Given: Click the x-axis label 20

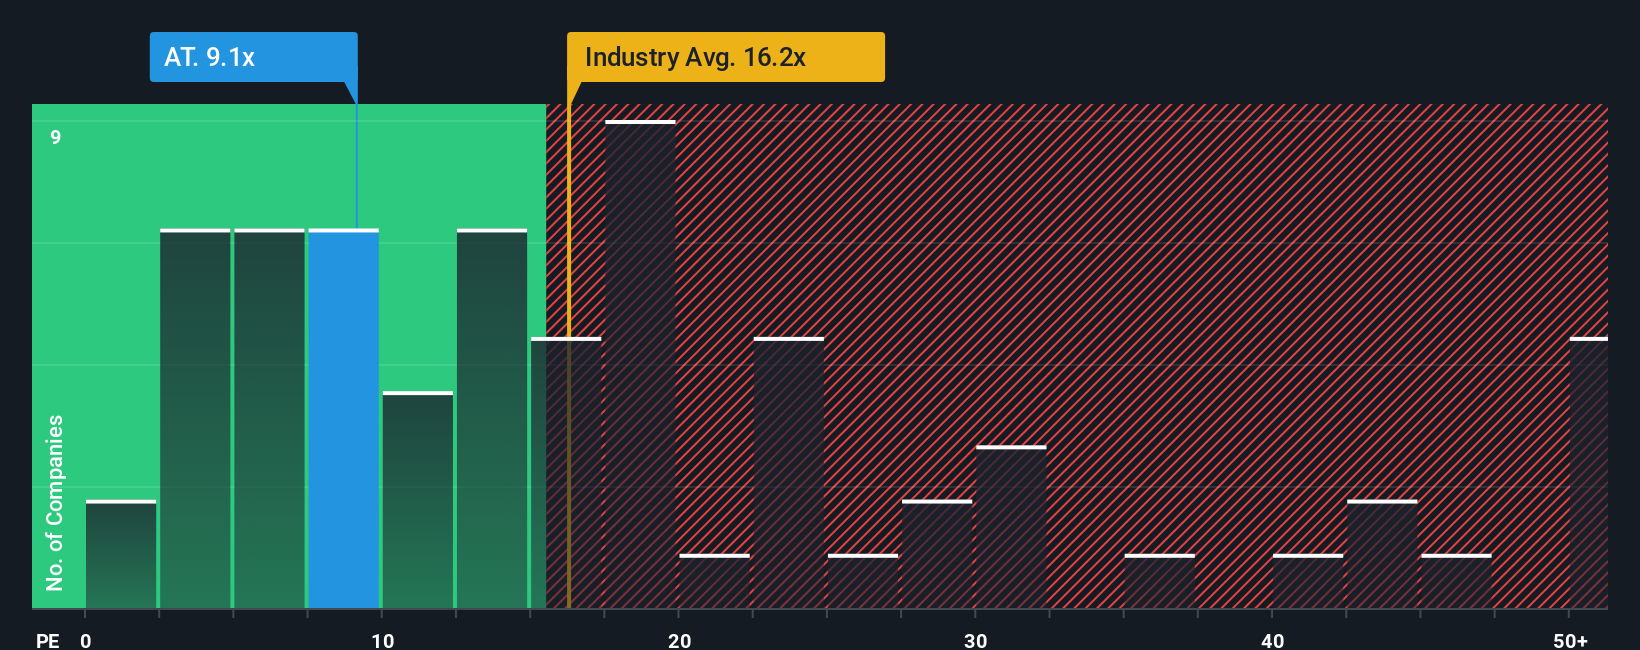Looking at the screenshot, I should click(679, 640).
